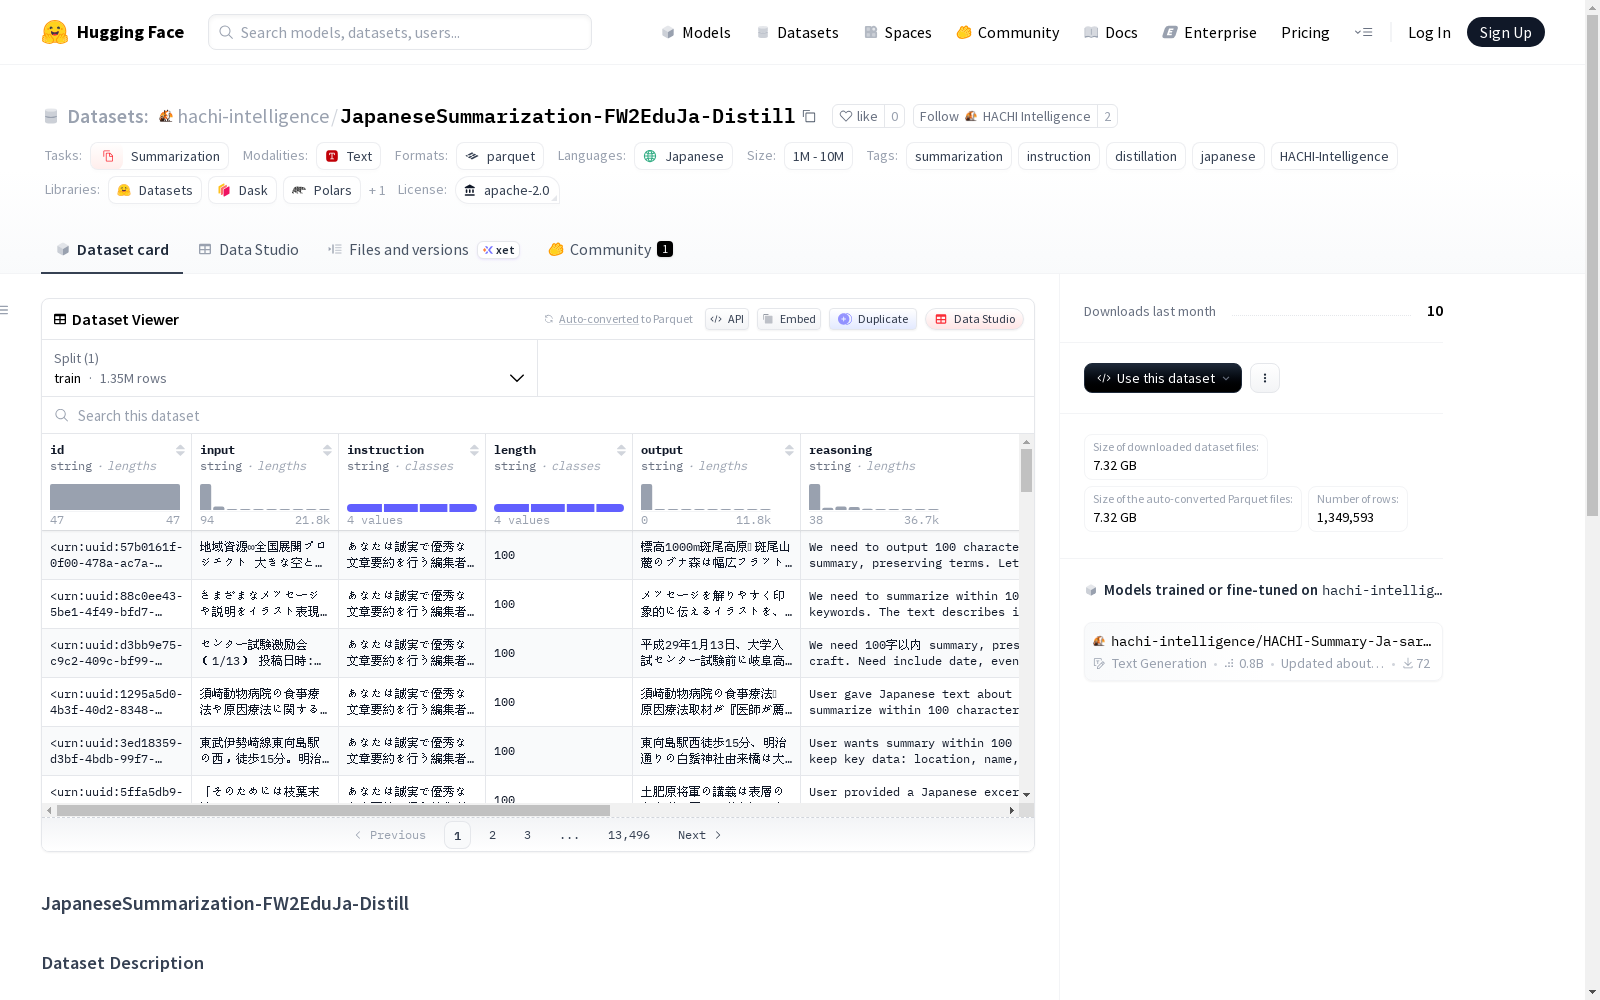
Task: Click the id column lengths histogram
Action: [115, 497]
